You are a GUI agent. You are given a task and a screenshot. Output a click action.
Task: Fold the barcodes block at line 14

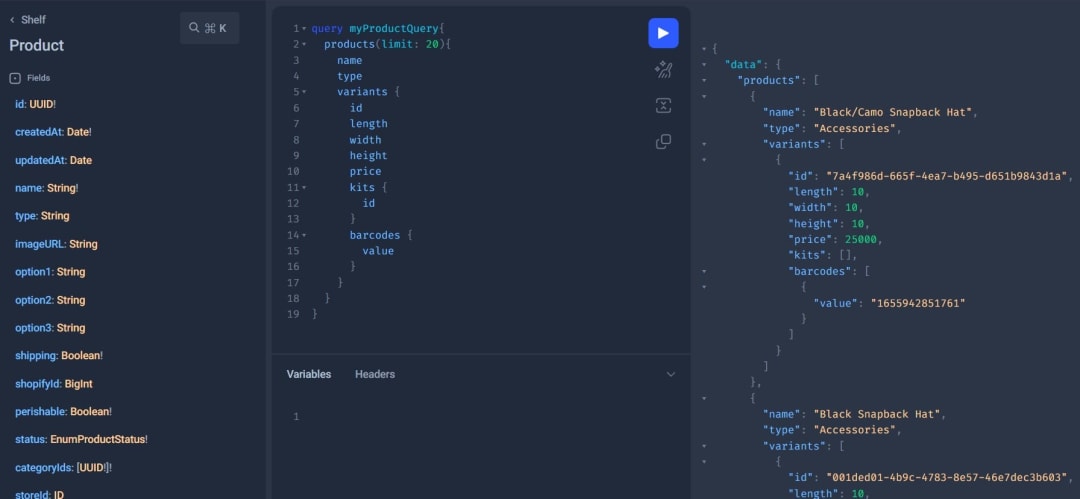coord(304,235)
